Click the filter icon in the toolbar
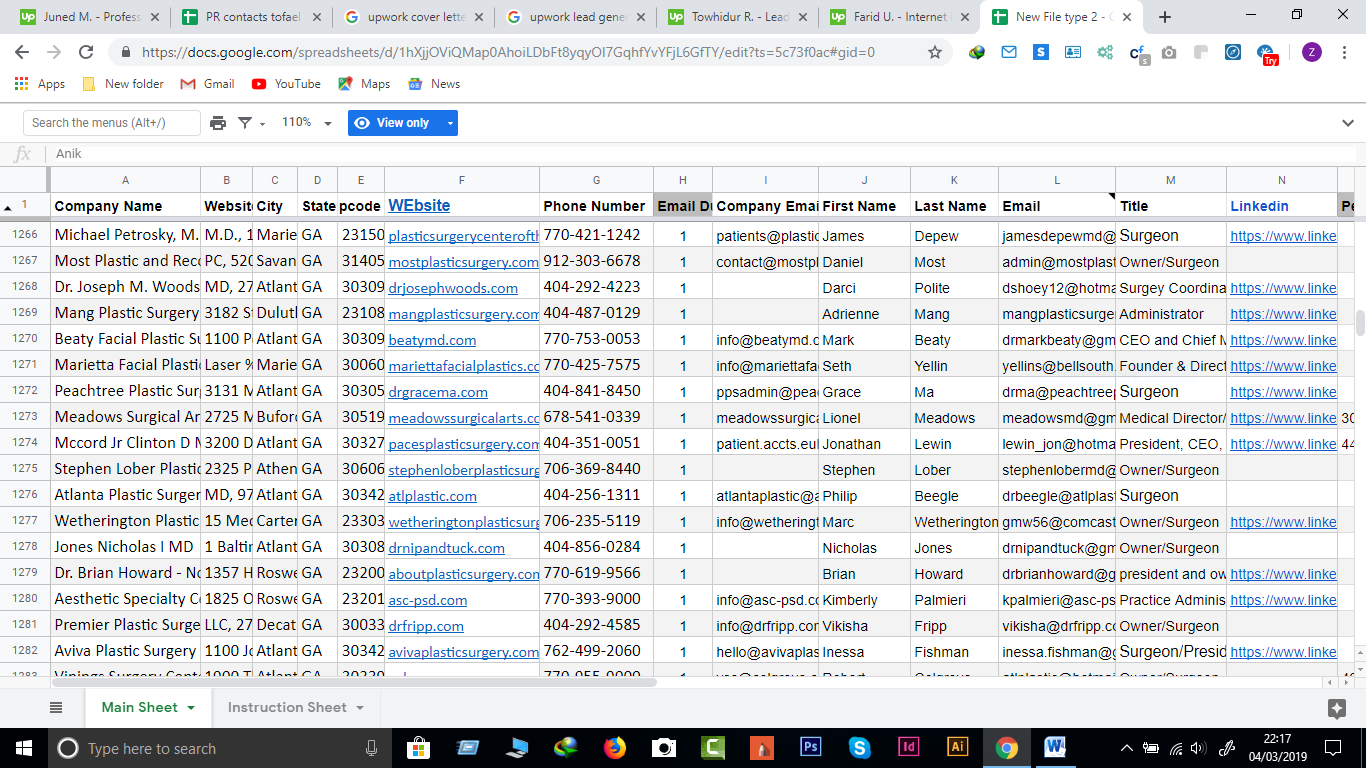Viewport: 1366px width, 768px height. tap(245, 123)
